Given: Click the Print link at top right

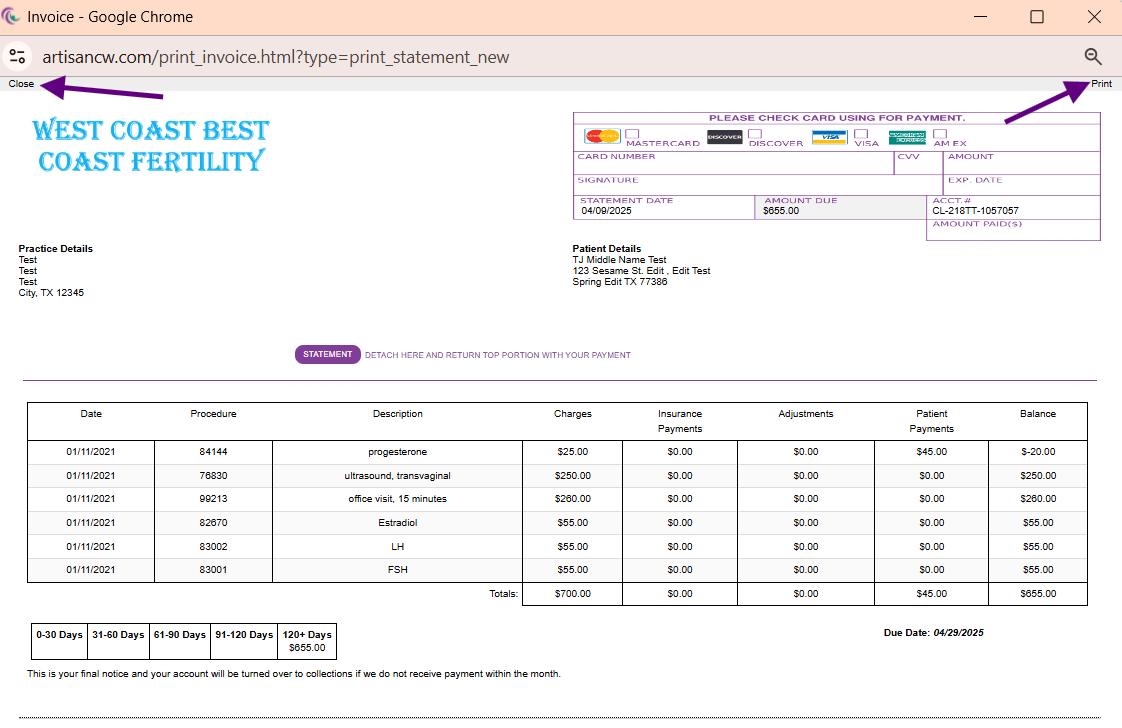Looking at the screenshot, I should (x=1101, y=84).
